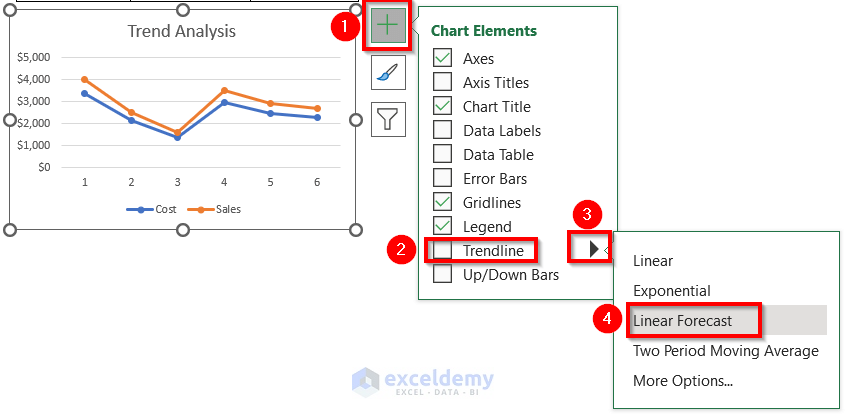Disable the Gridlines checkbox
846x414 pixels.
(442, 203)
